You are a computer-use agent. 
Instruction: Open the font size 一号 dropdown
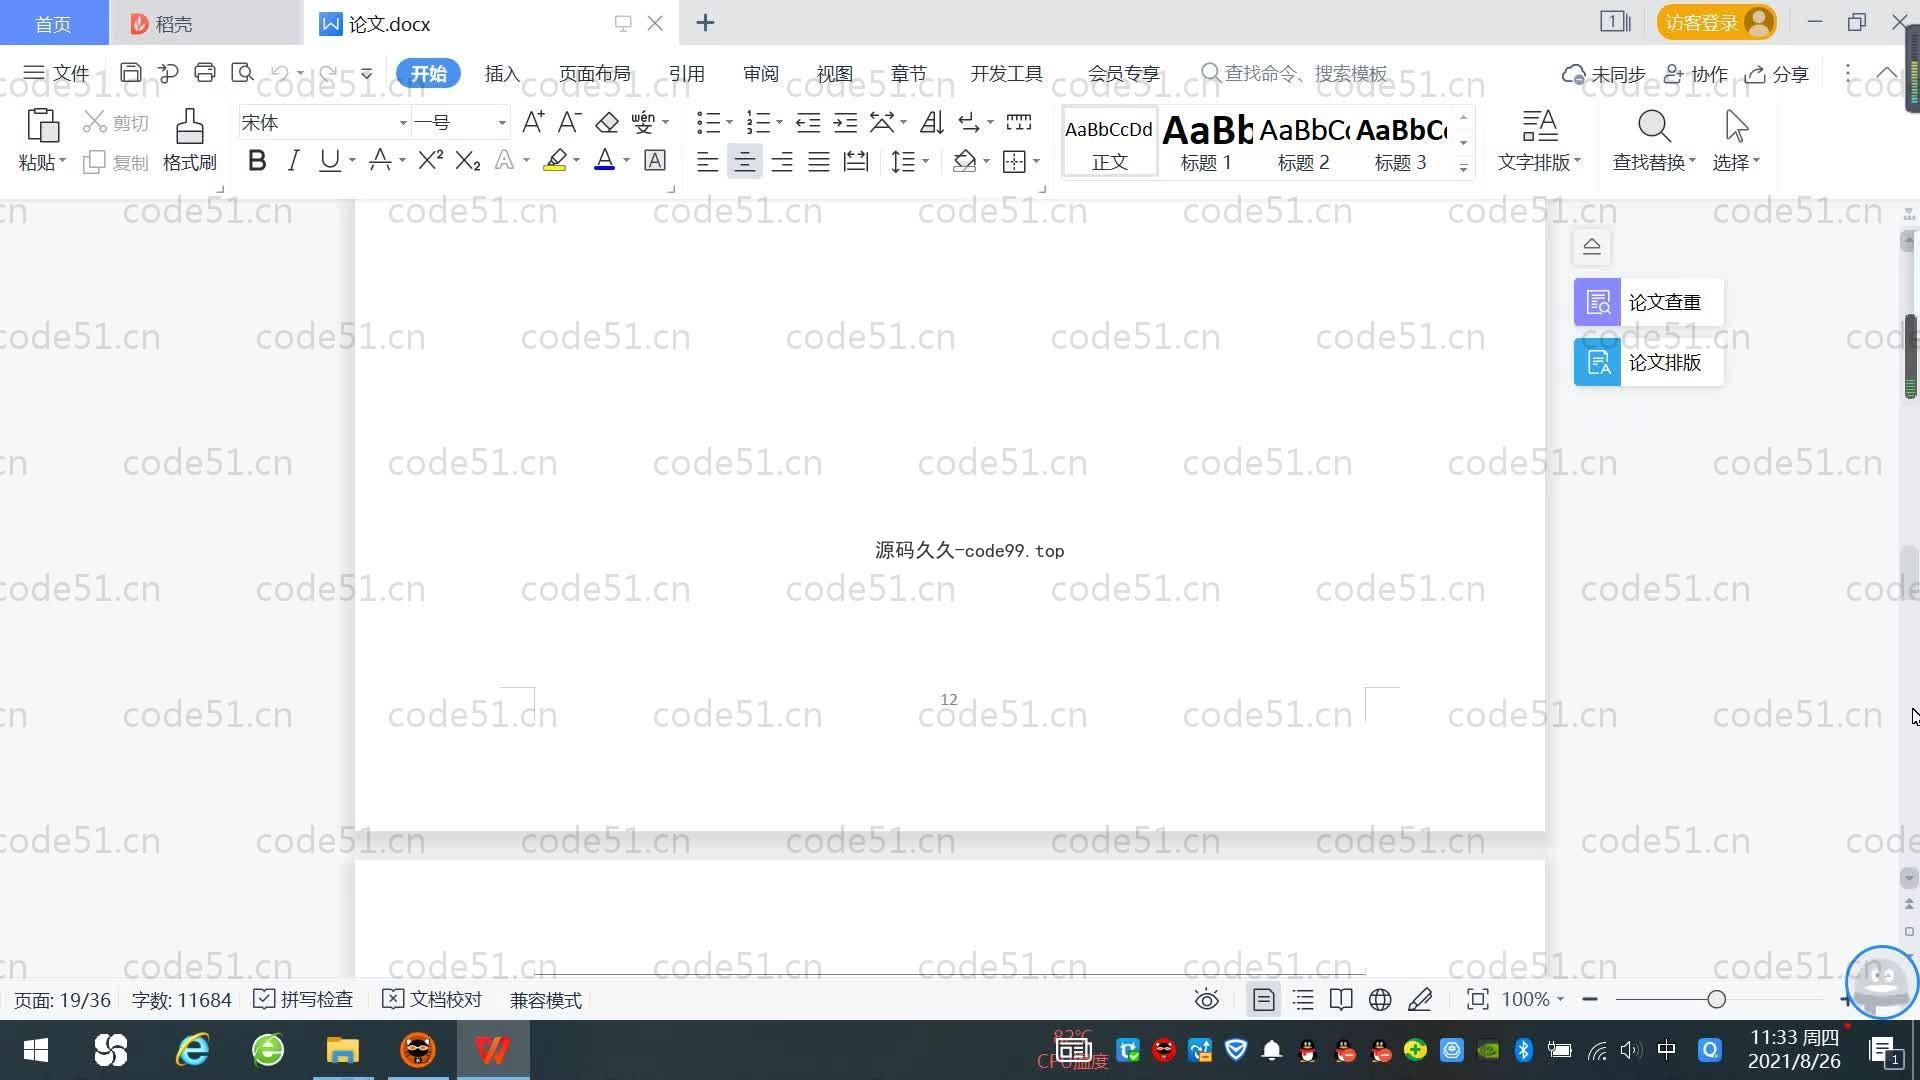click(502, 123)
